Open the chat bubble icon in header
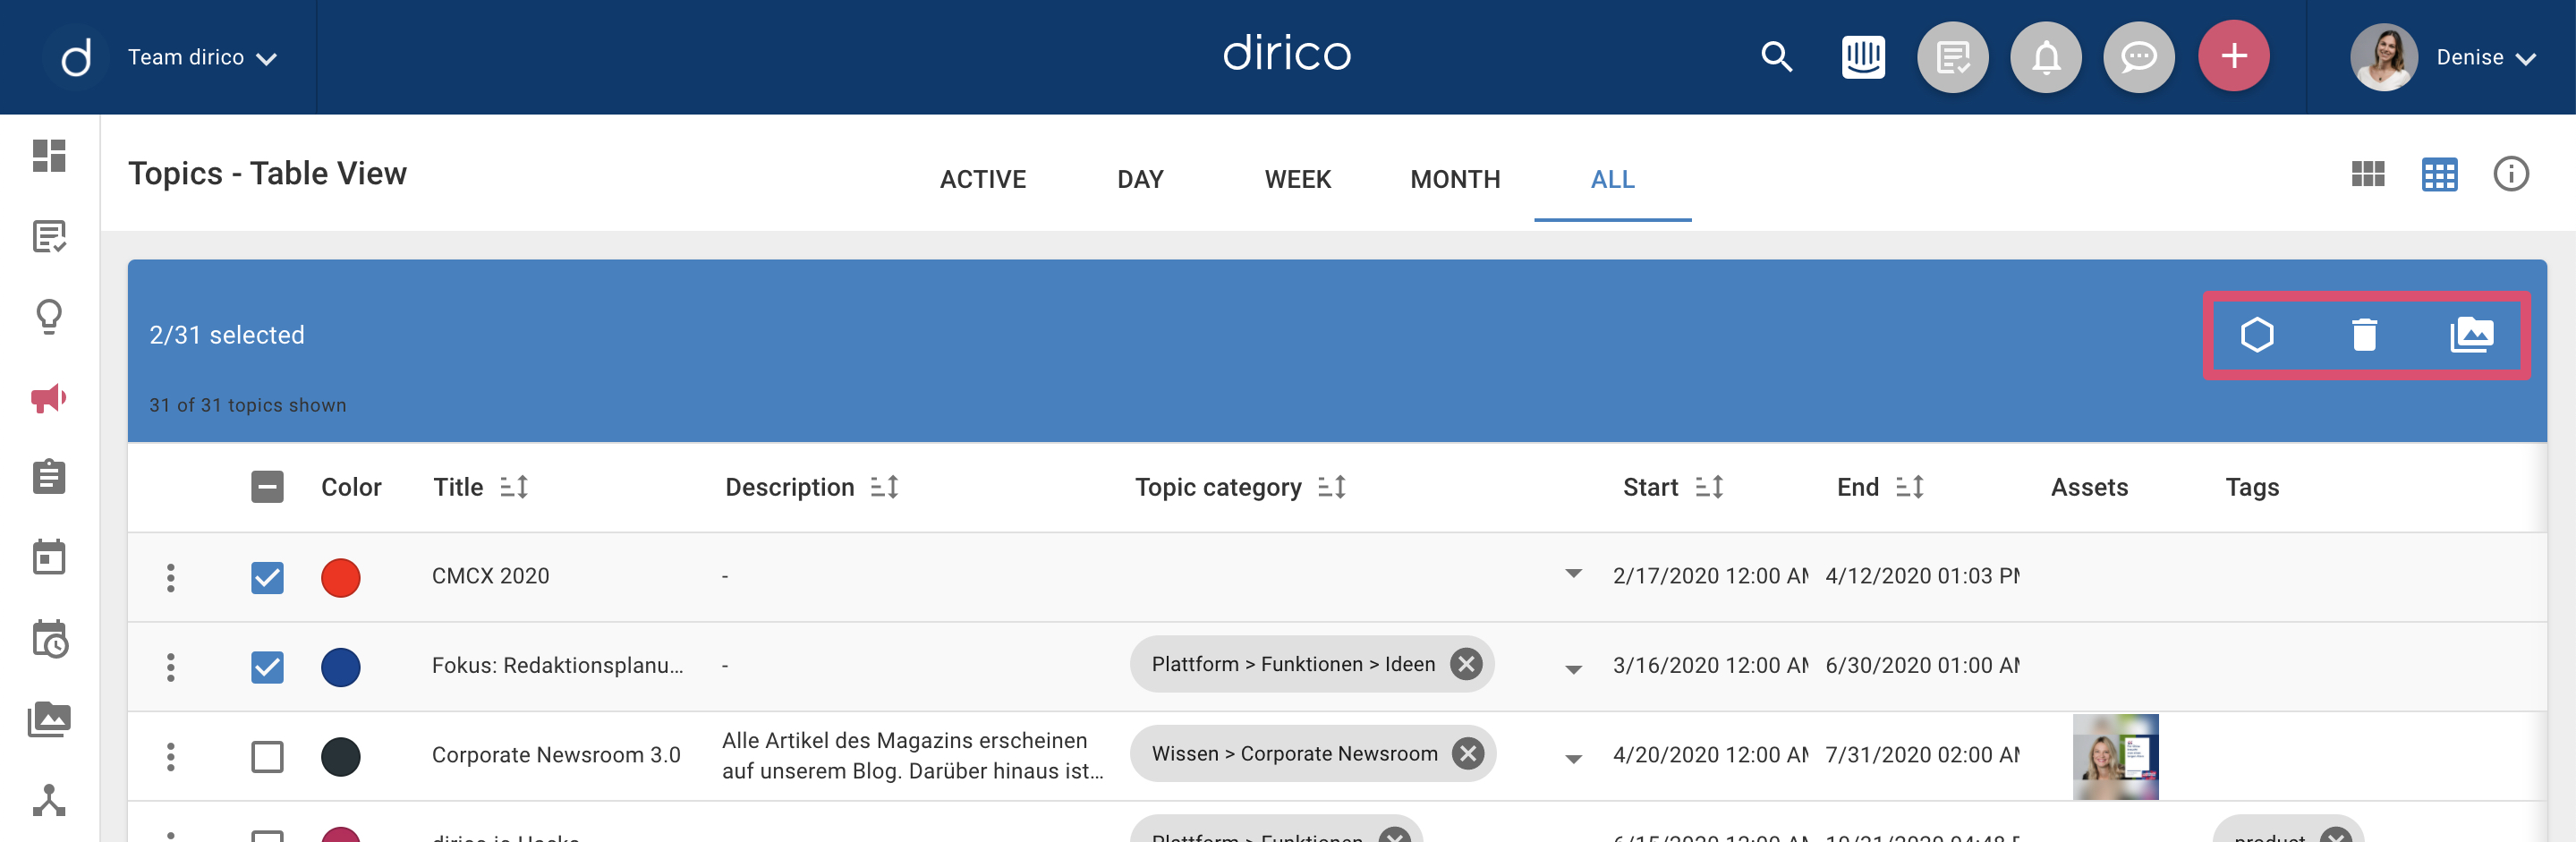Image resolution: width=2576 pixels, height=842 pixels. tap(2139, 57)
